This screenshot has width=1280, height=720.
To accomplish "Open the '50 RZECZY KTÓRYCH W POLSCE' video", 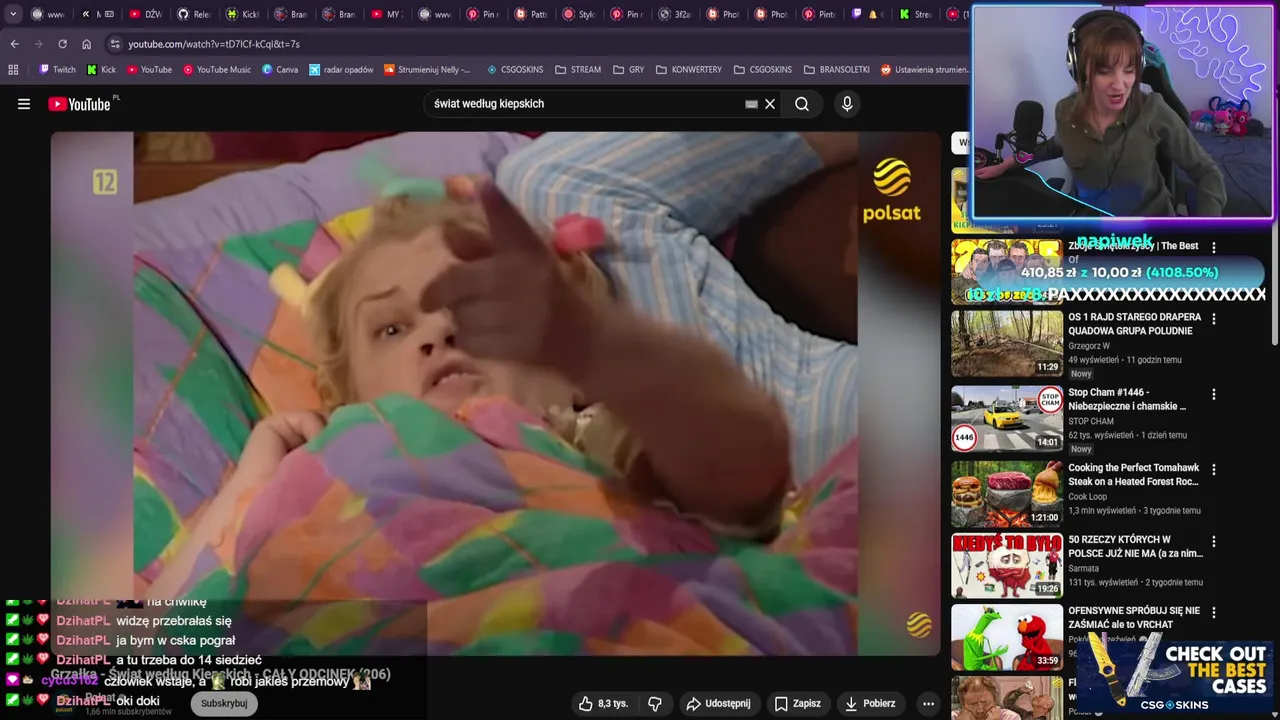I will pos(1135,546).
